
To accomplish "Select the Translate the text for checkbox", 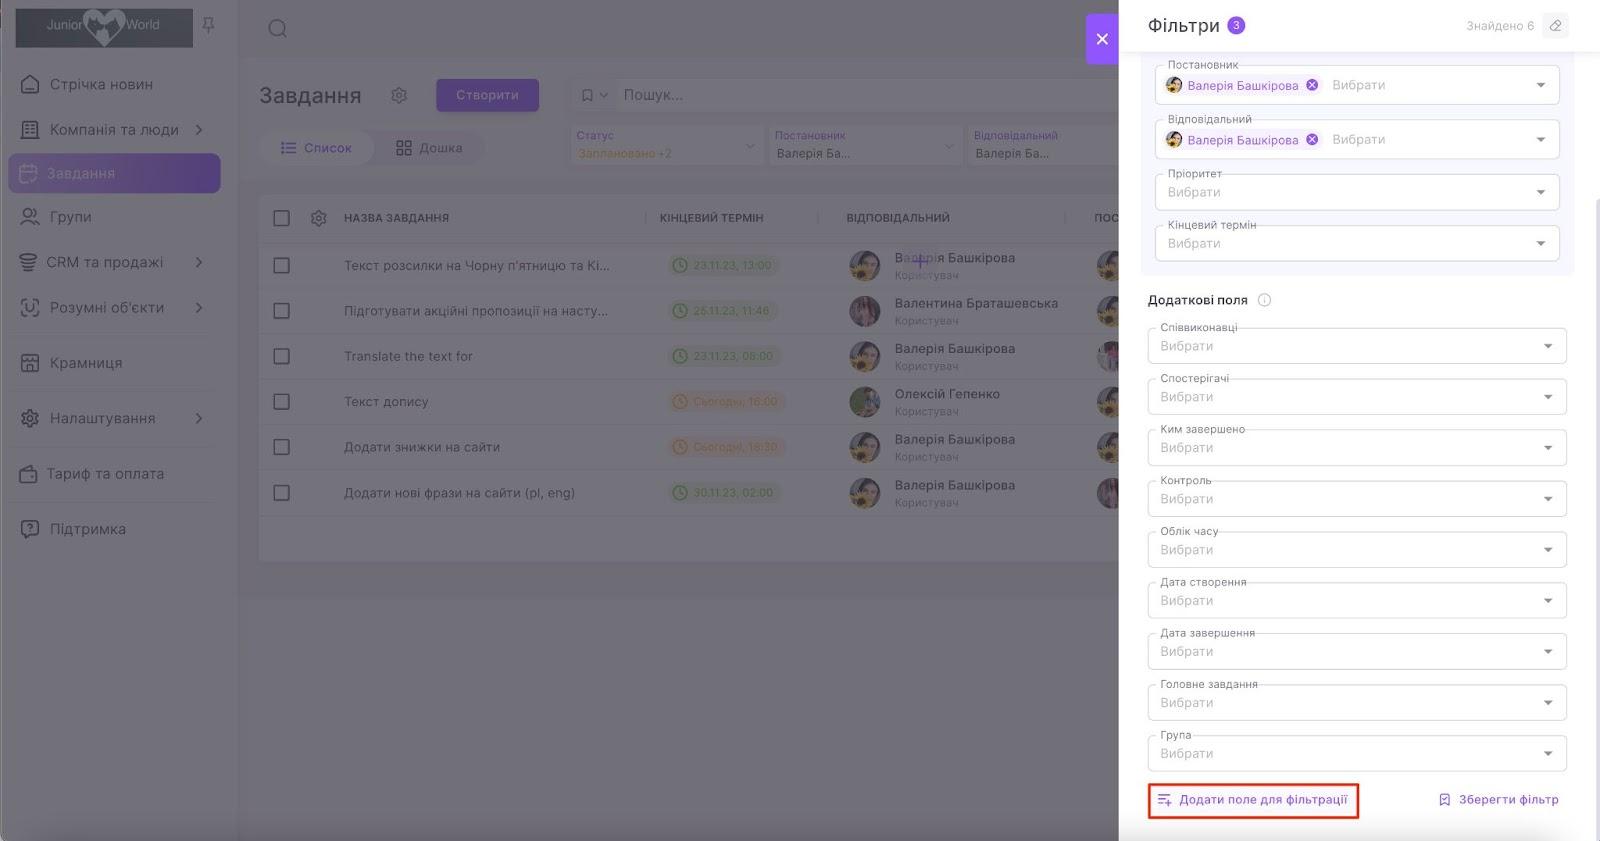I will click(282, 356).
